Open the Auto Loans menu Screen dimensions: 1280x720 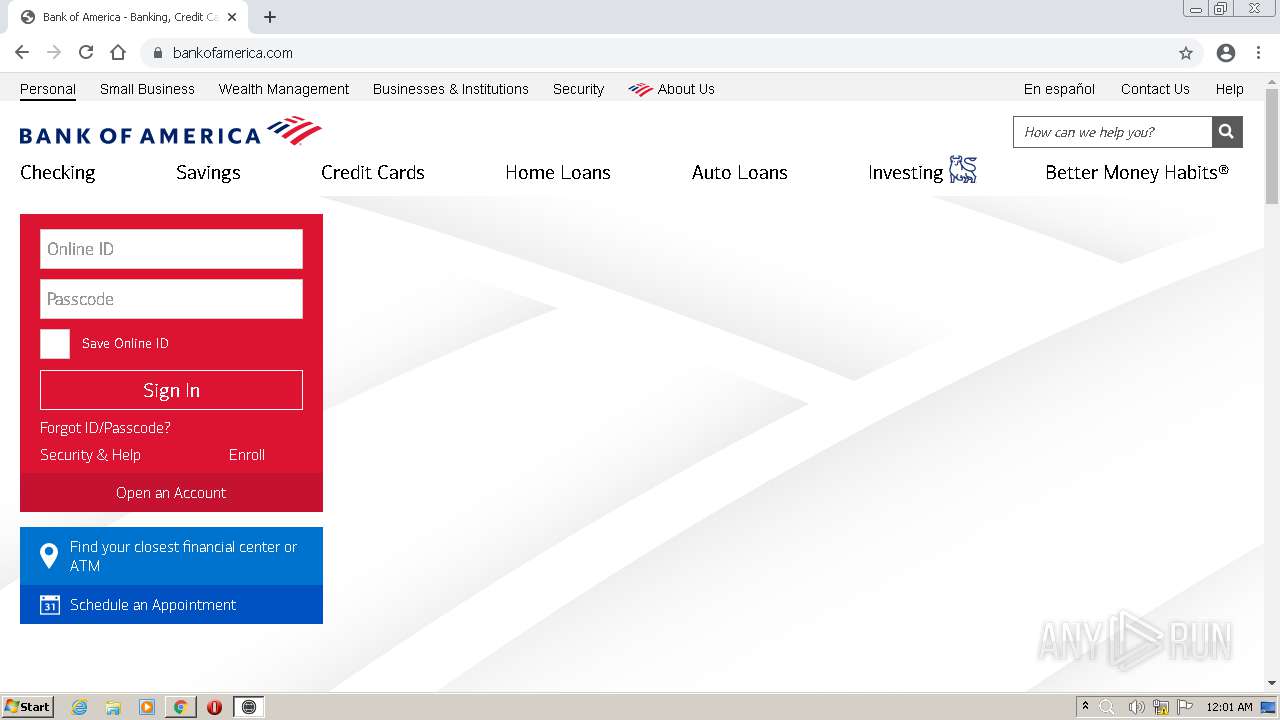coord(740,172)
